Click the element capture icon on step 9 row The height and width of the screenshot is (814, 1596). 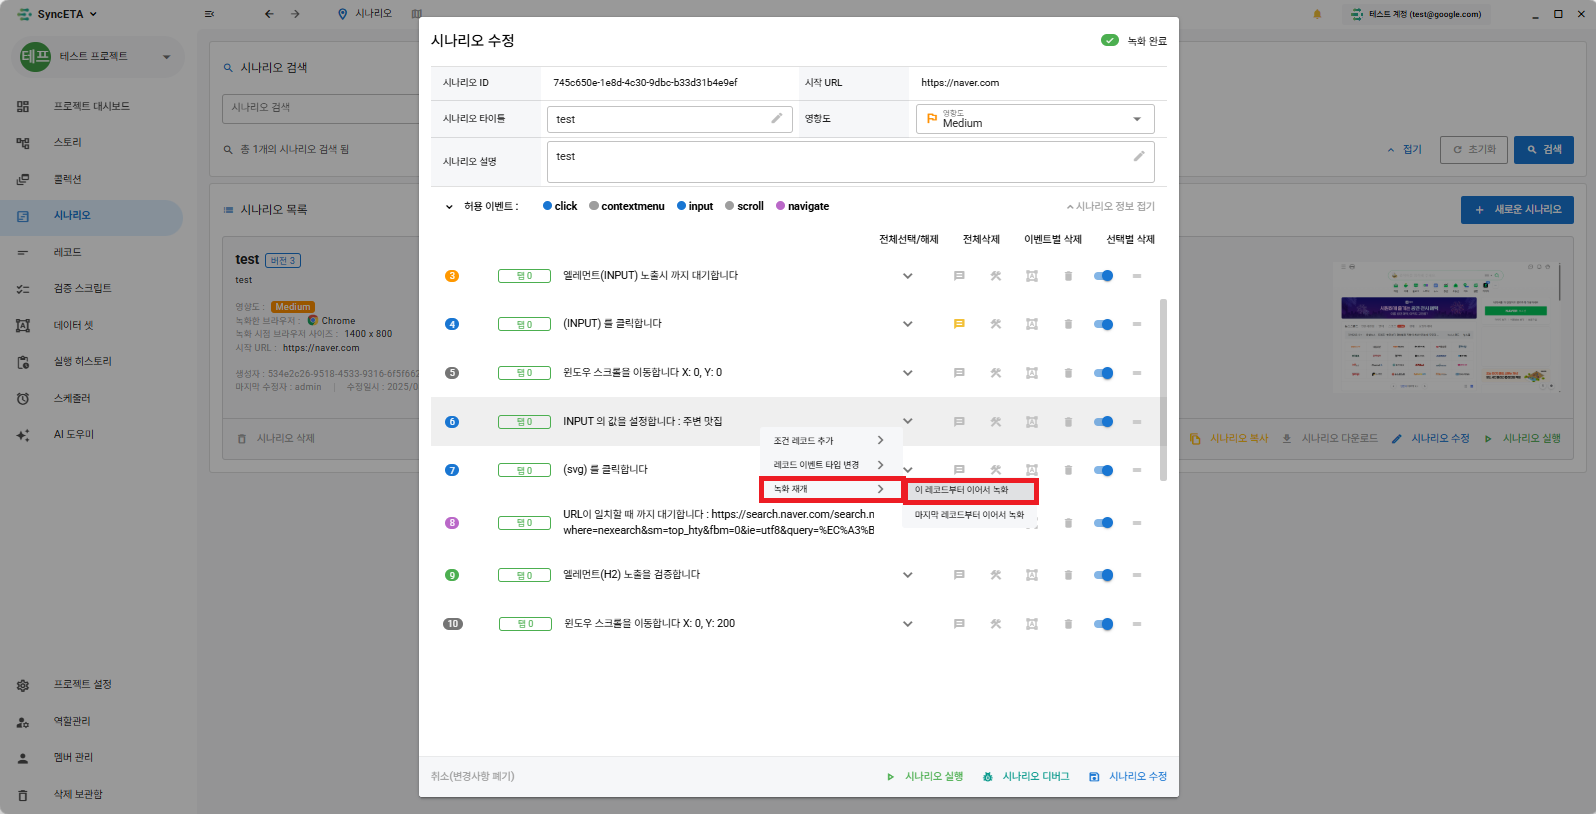(1032, 575)
